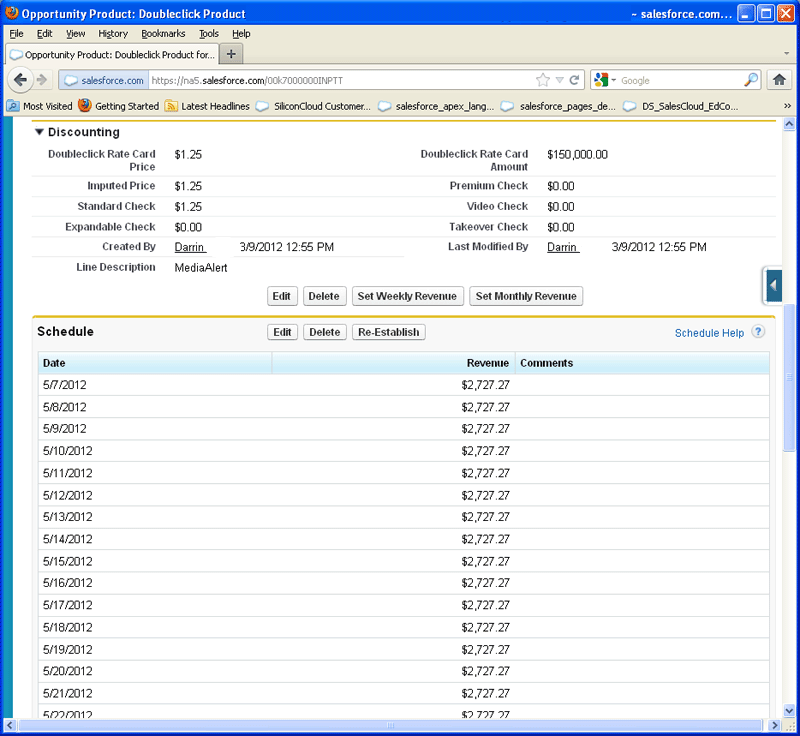
Task: Bookmark this page via the star icon
Action: click(x=540, y=81)
